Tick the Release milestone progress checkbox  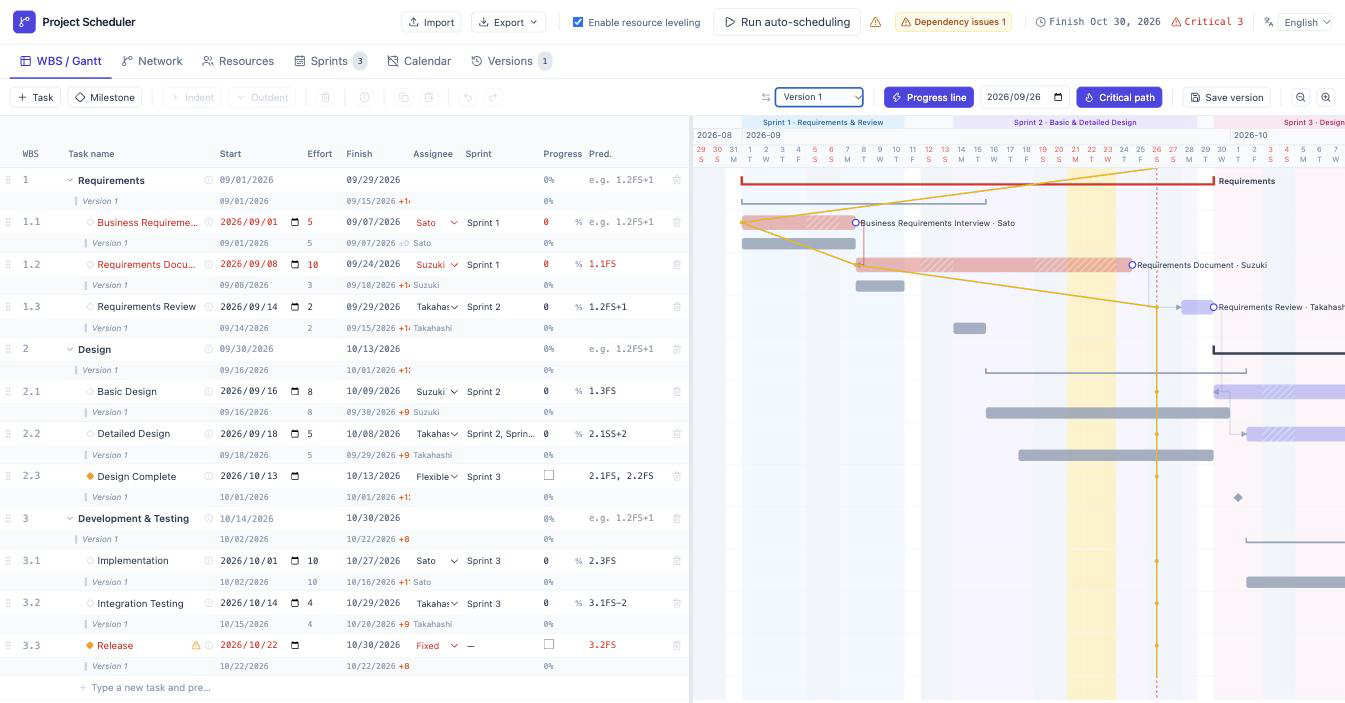click(548, 645)
